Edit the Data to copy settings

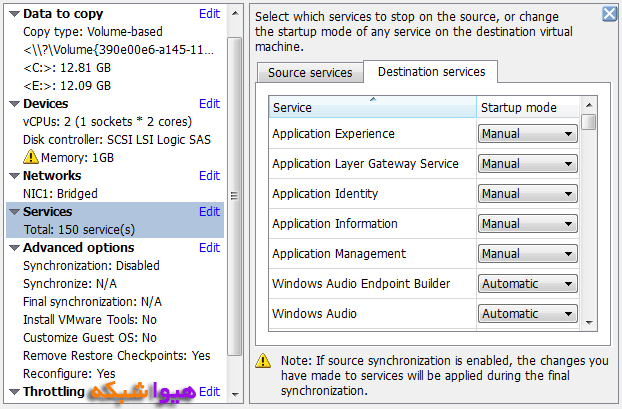click(209, 14)
